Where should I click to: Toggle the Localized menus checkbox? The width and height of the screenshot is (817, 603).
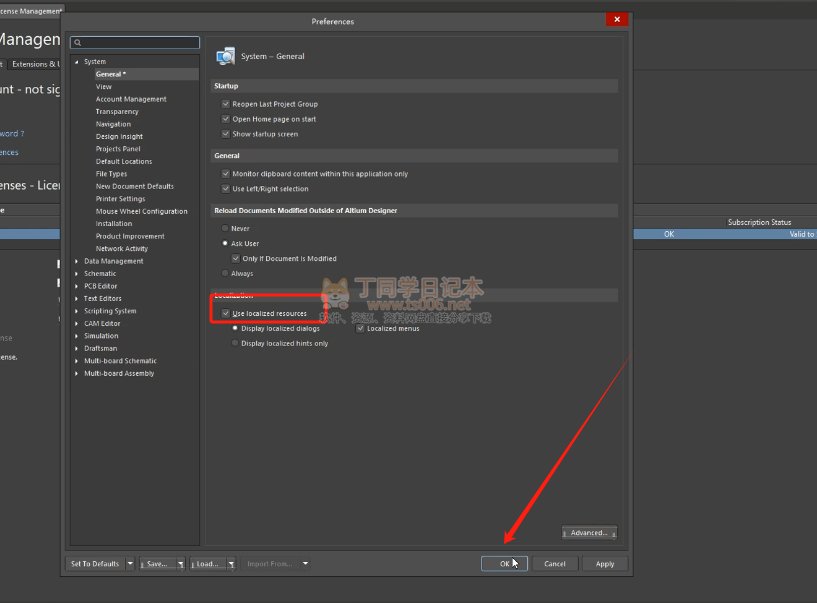coord(361,329)
